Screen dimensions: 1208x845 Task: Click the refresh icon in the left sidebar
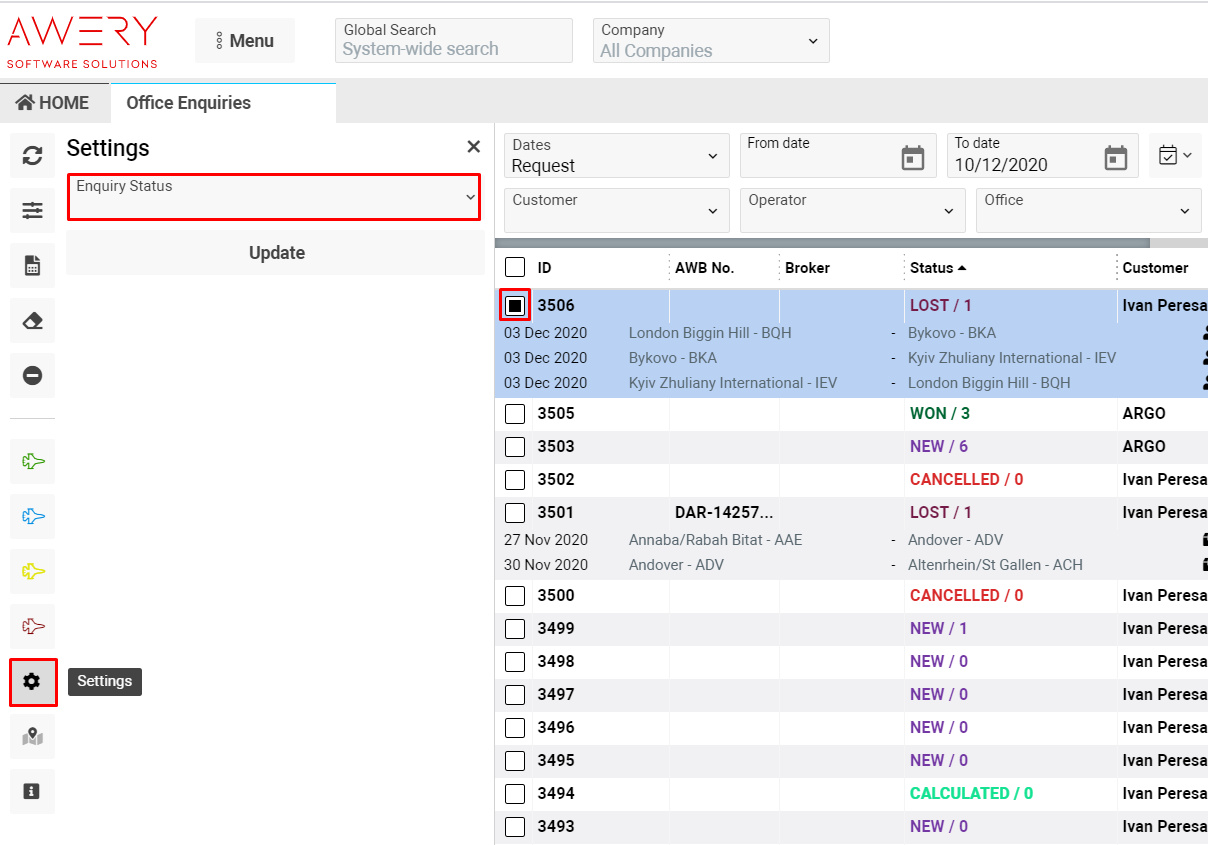[33, 156]
